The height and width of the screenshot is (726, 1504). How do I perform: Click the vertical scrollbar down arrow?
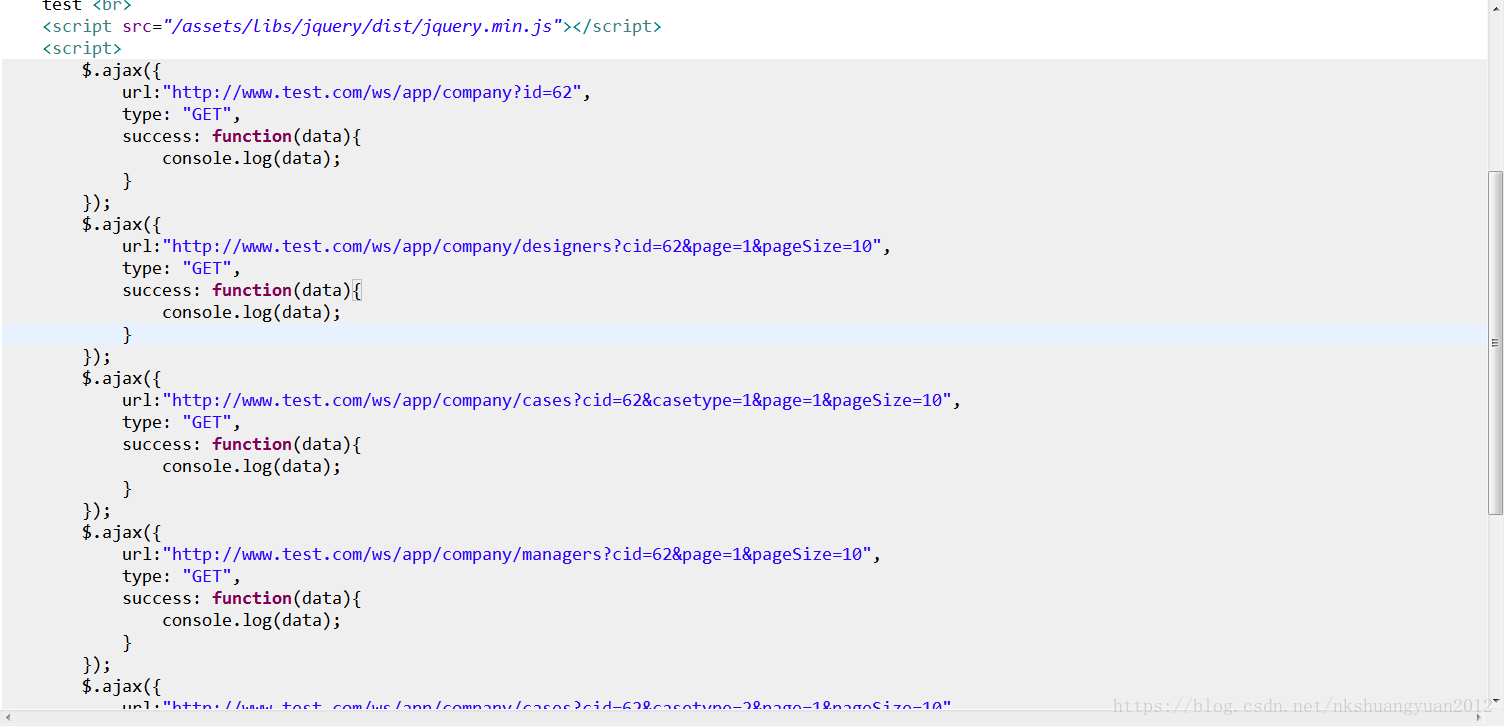point(1495,701)
